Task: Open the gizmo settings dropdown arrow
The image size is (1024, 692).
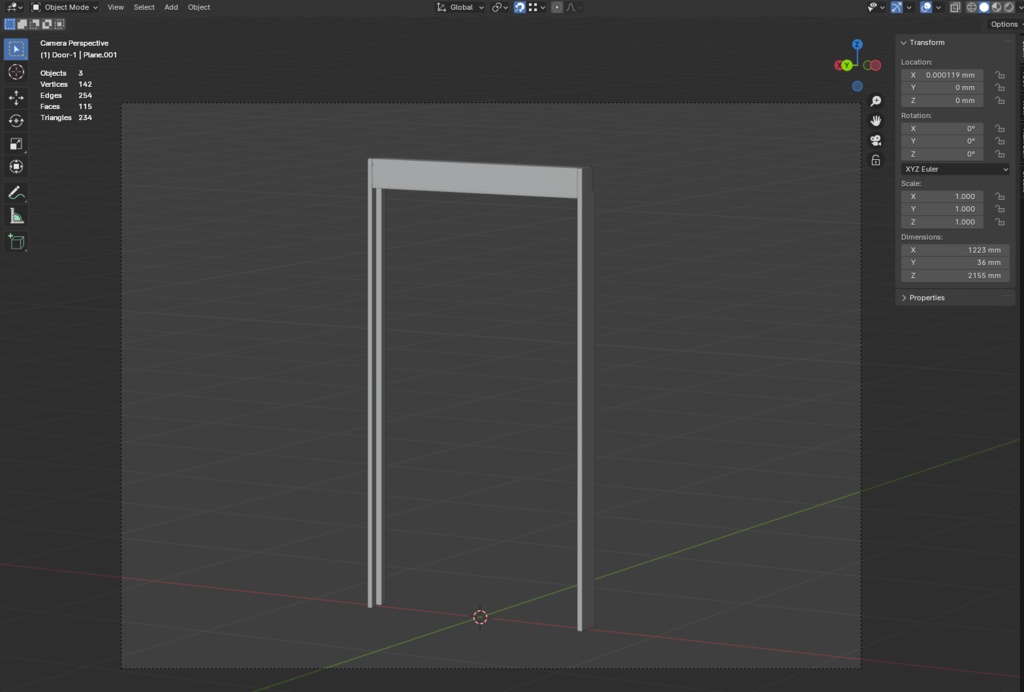Action: [908, 7]
